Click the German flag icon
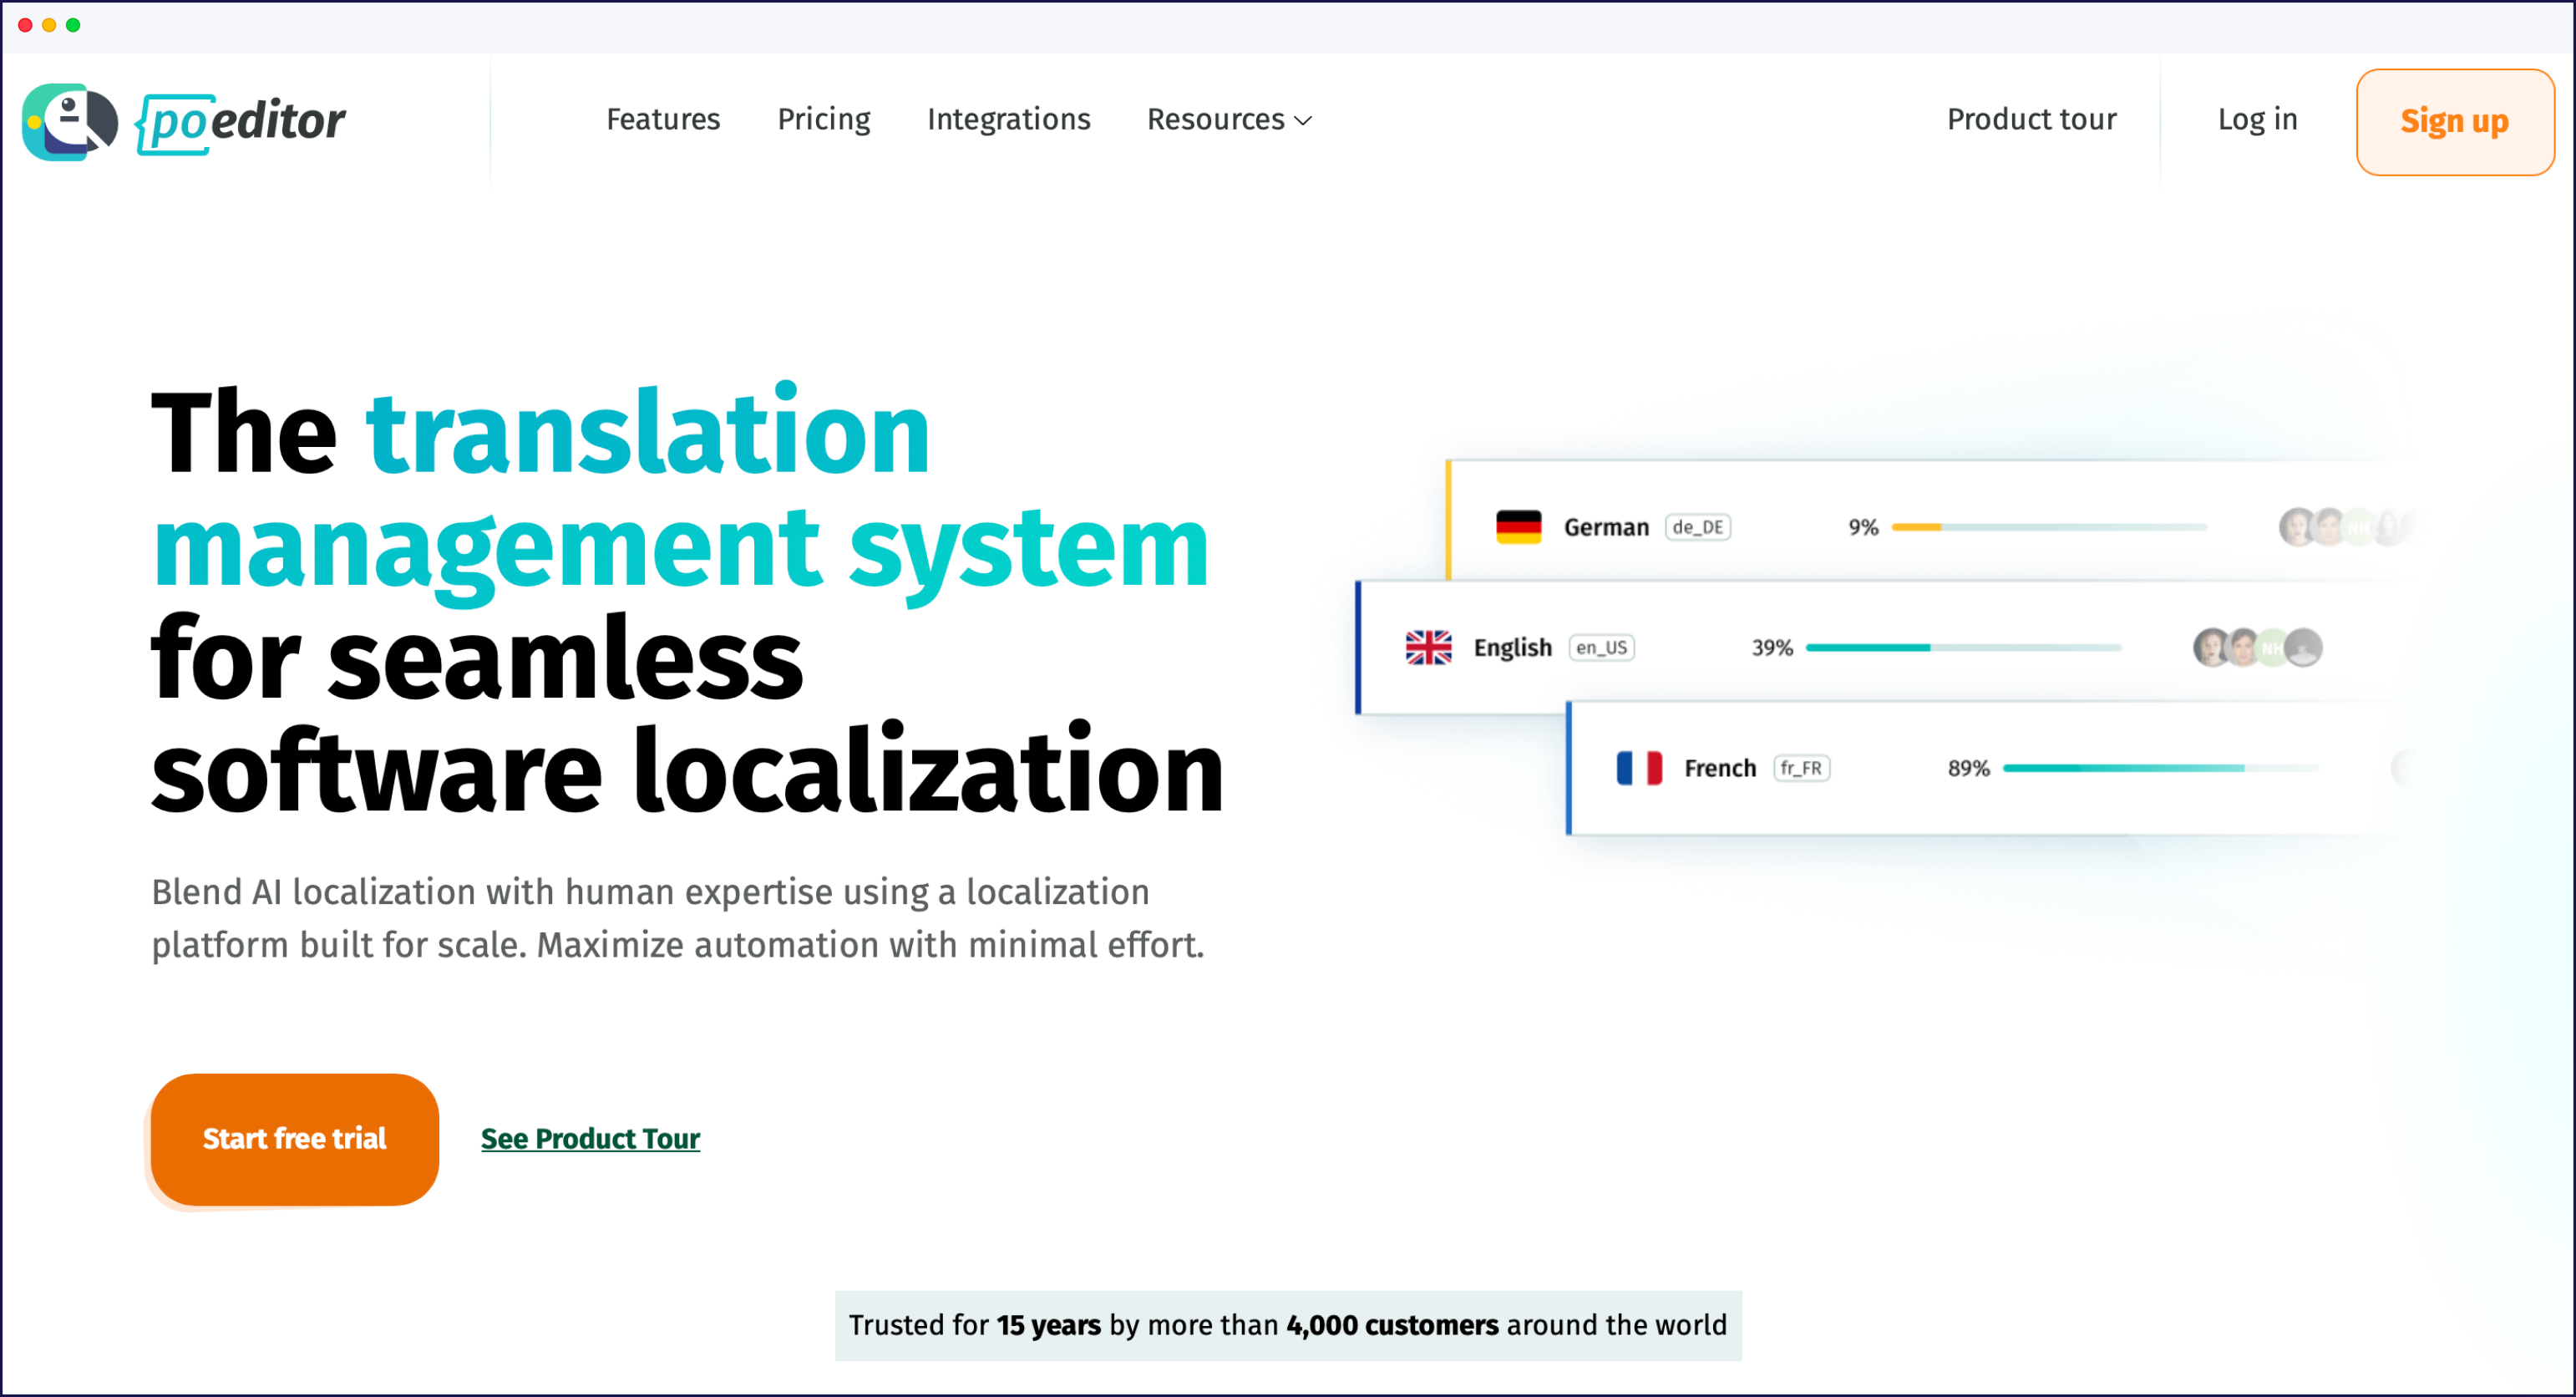Screen dimensions: 2576x1397 click(1518, 527)
